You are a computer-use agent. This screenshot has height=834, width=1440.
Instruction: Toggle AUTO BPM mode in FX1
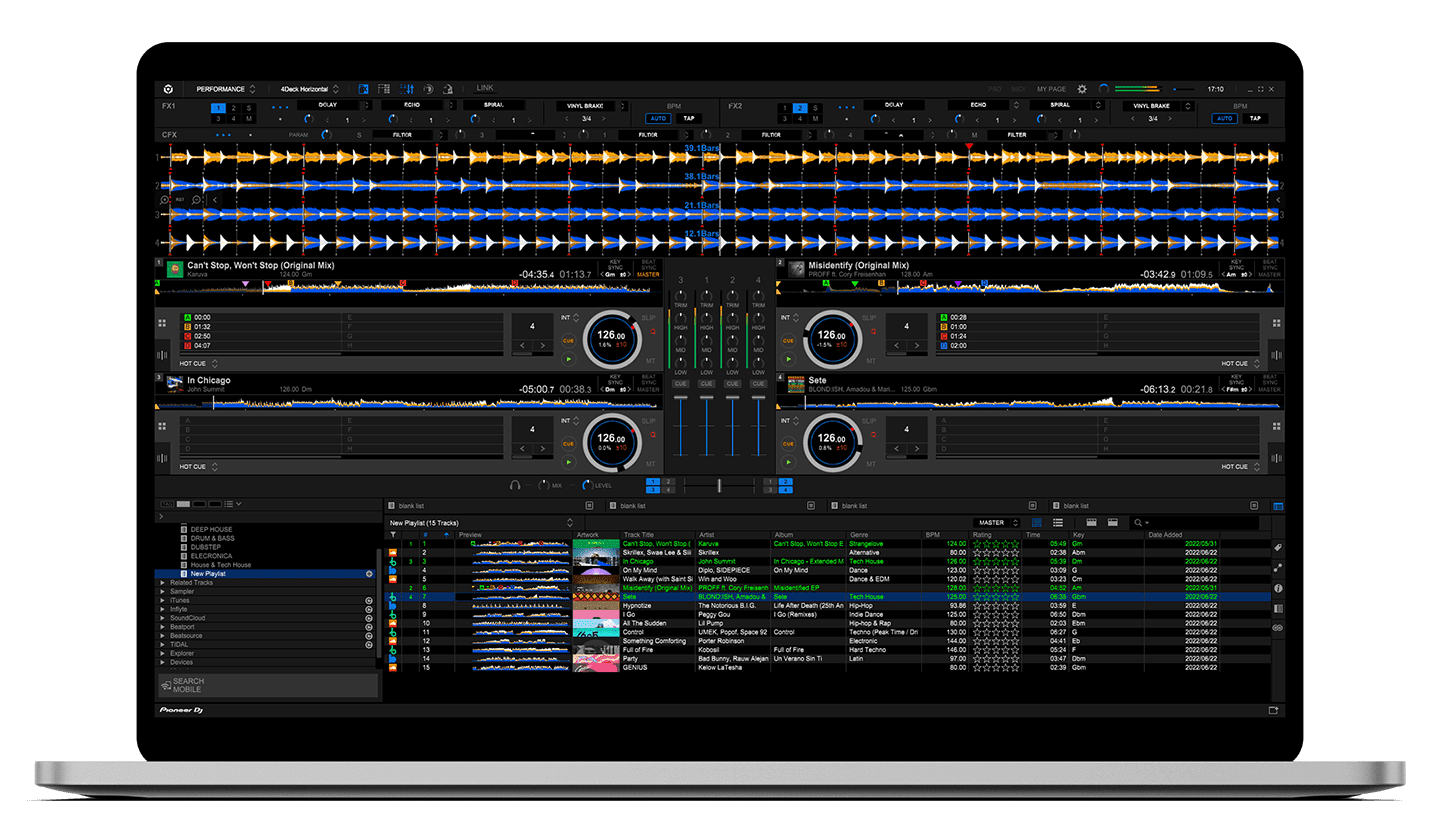[658, 118]
